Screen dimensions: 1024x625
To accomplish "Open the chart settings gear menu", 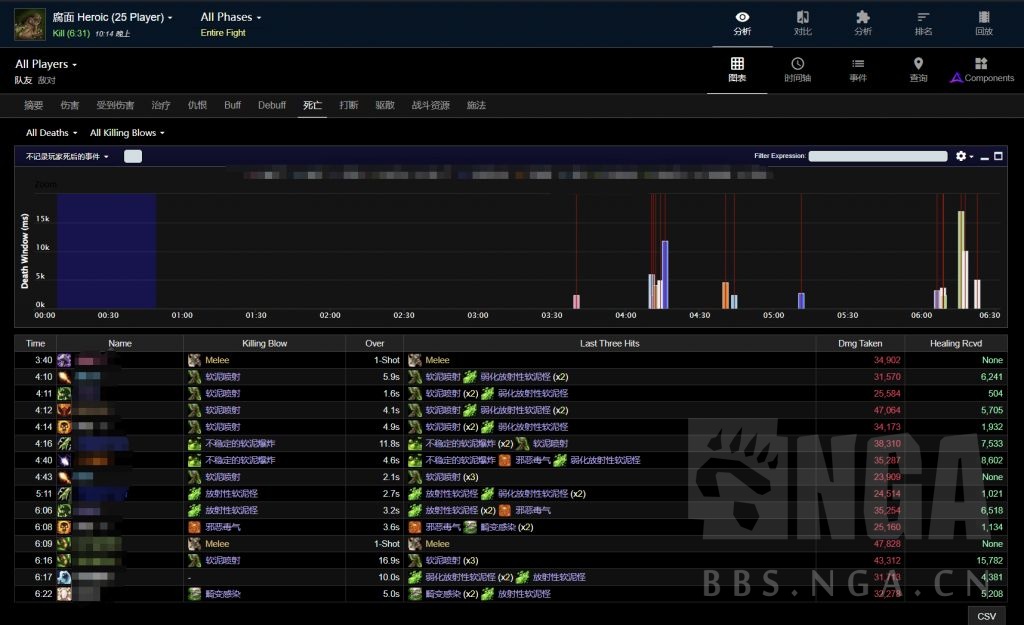I will click(x=963, y=156).
